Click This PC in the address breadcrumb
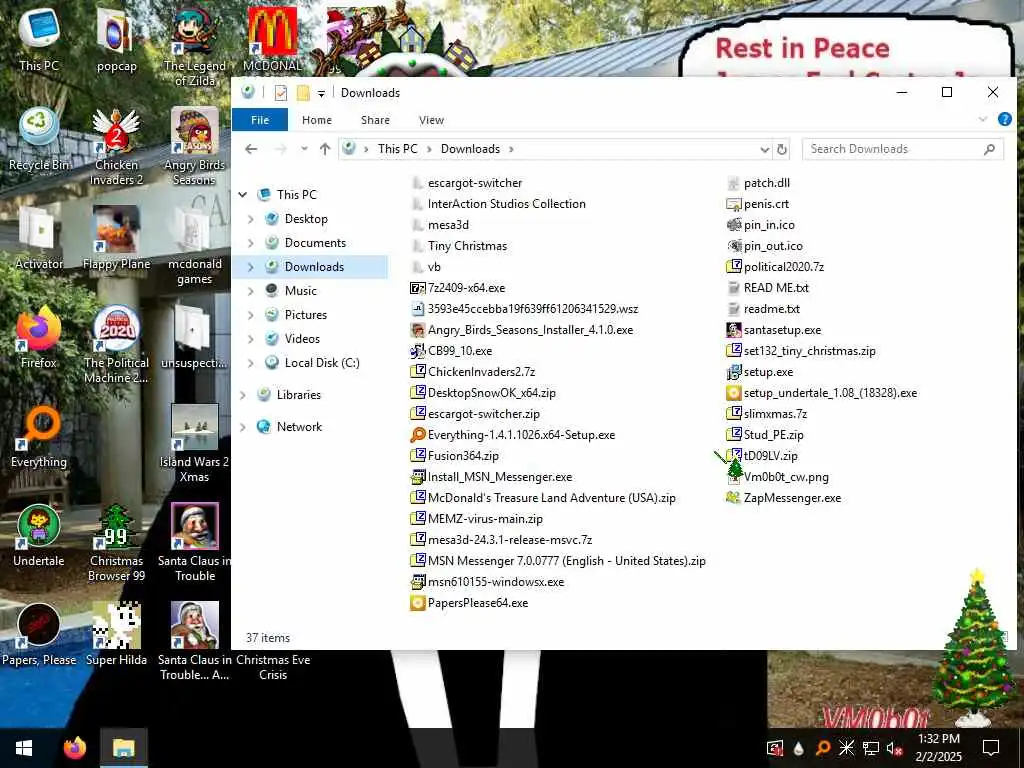This screenshot has width=1024, height=768. 397,149
